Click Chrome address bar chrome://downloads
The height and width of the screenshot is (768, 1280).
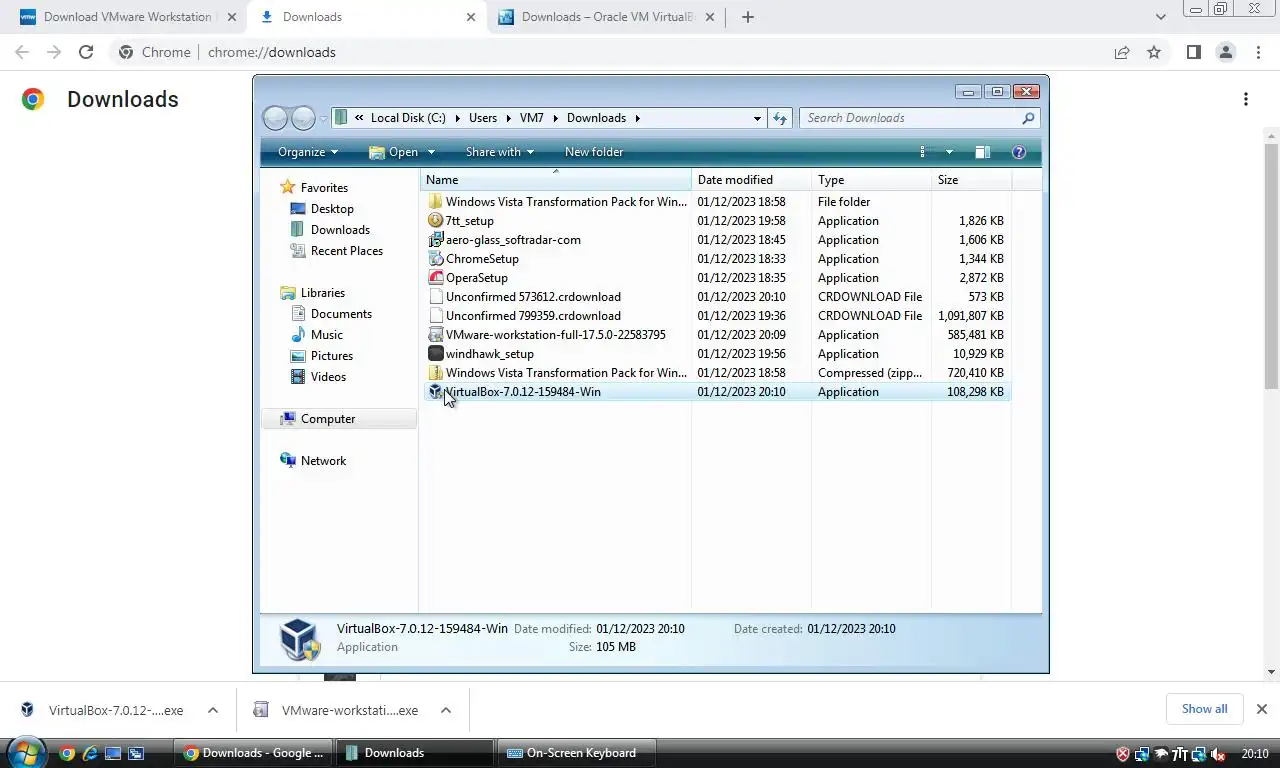[271, 52]
